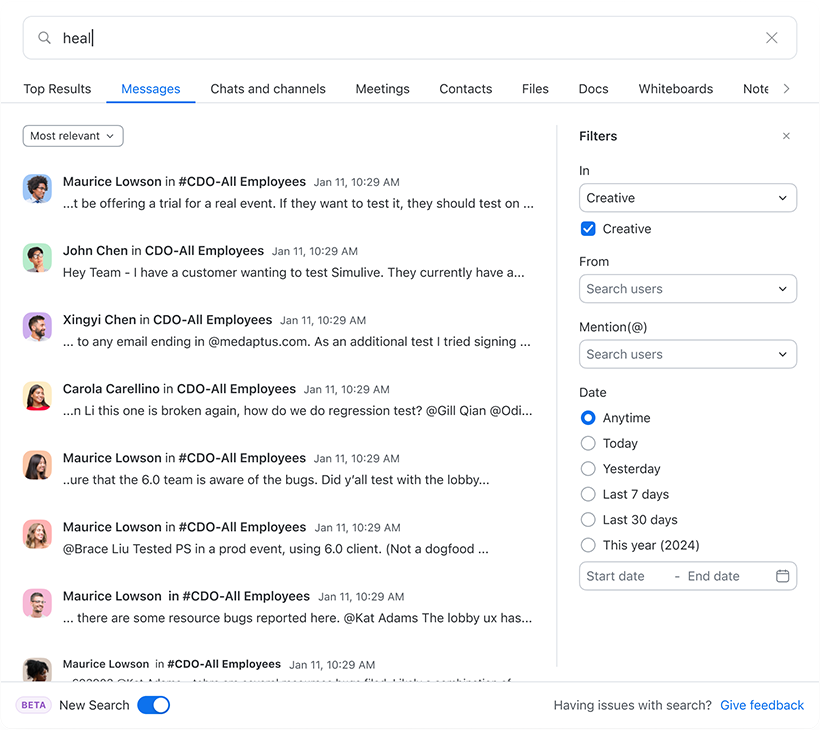Select This year (2024) option
The width and height of the screenshot is (820, 730).
coord(588,545)
